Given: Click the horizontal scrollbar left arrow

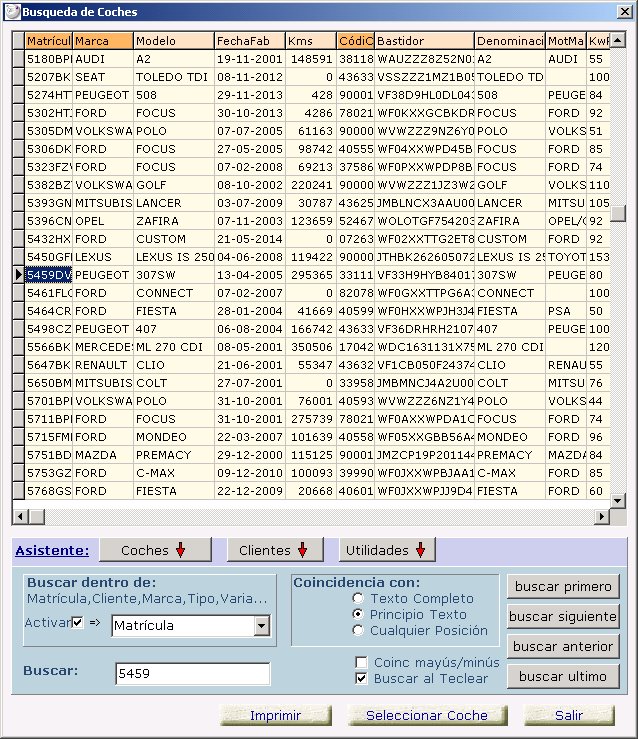Looking at the screenshot, I should coord(20,517).
